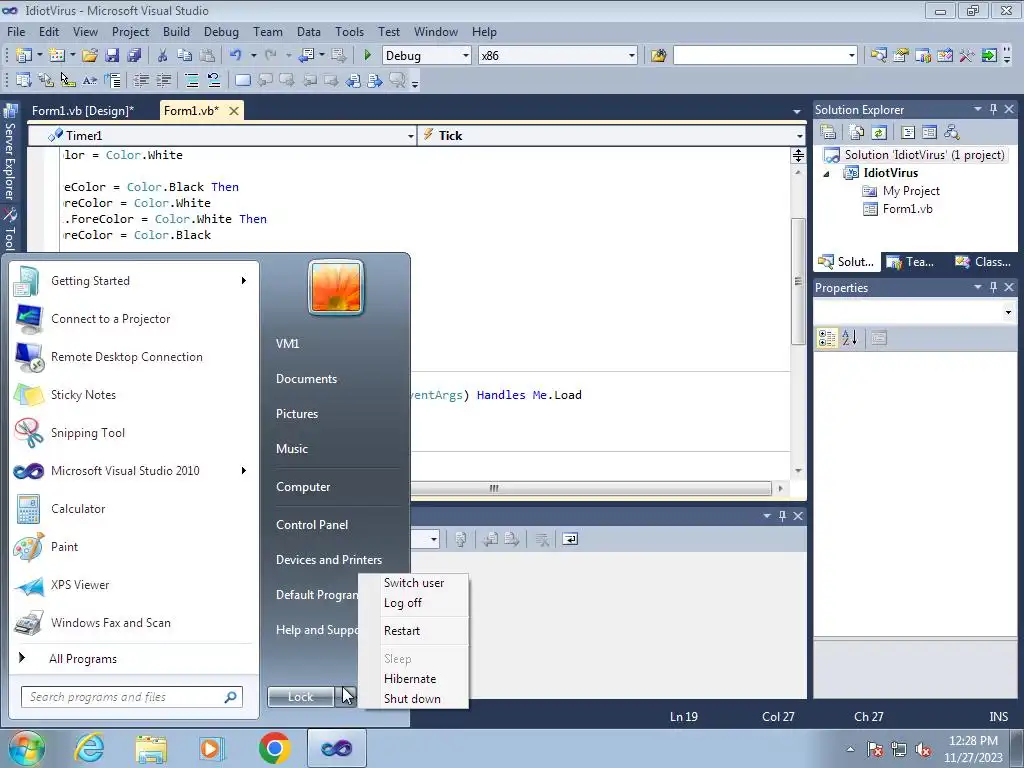The image size is (1024, 768).
Task: Save Form1.vb with the floppy disk icon
Action: (112, 56)
